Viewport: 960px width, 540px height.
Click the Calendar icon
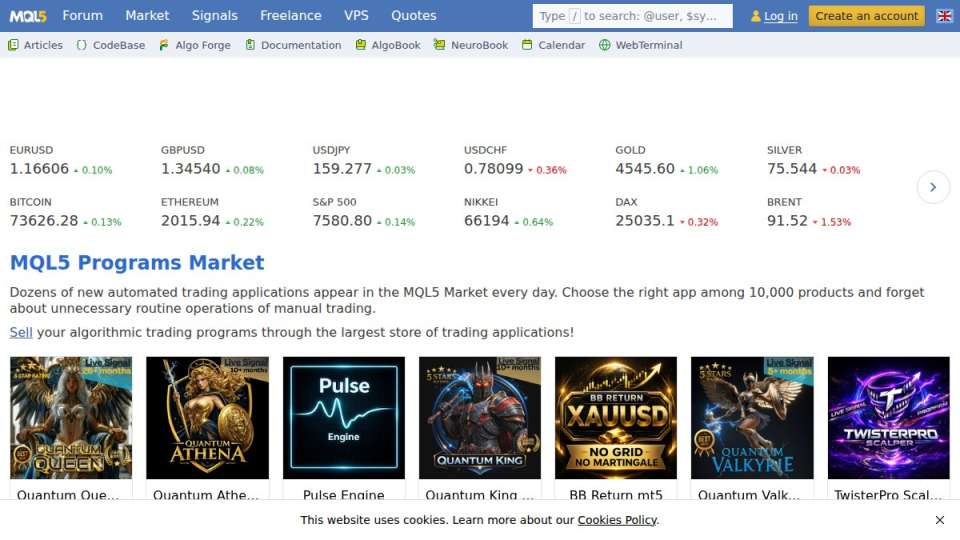tap(527, 45)
